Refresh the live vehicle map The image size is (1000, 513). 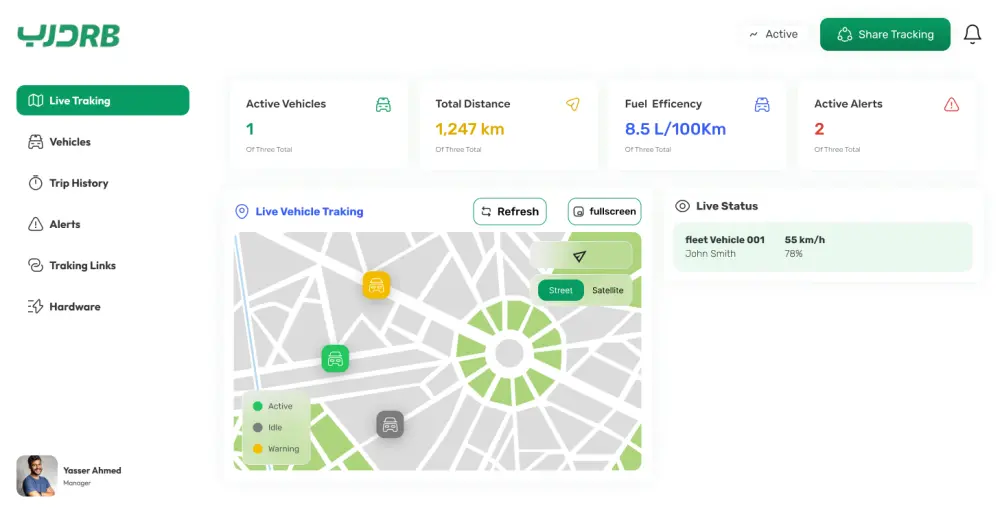[x=510, y=211]
